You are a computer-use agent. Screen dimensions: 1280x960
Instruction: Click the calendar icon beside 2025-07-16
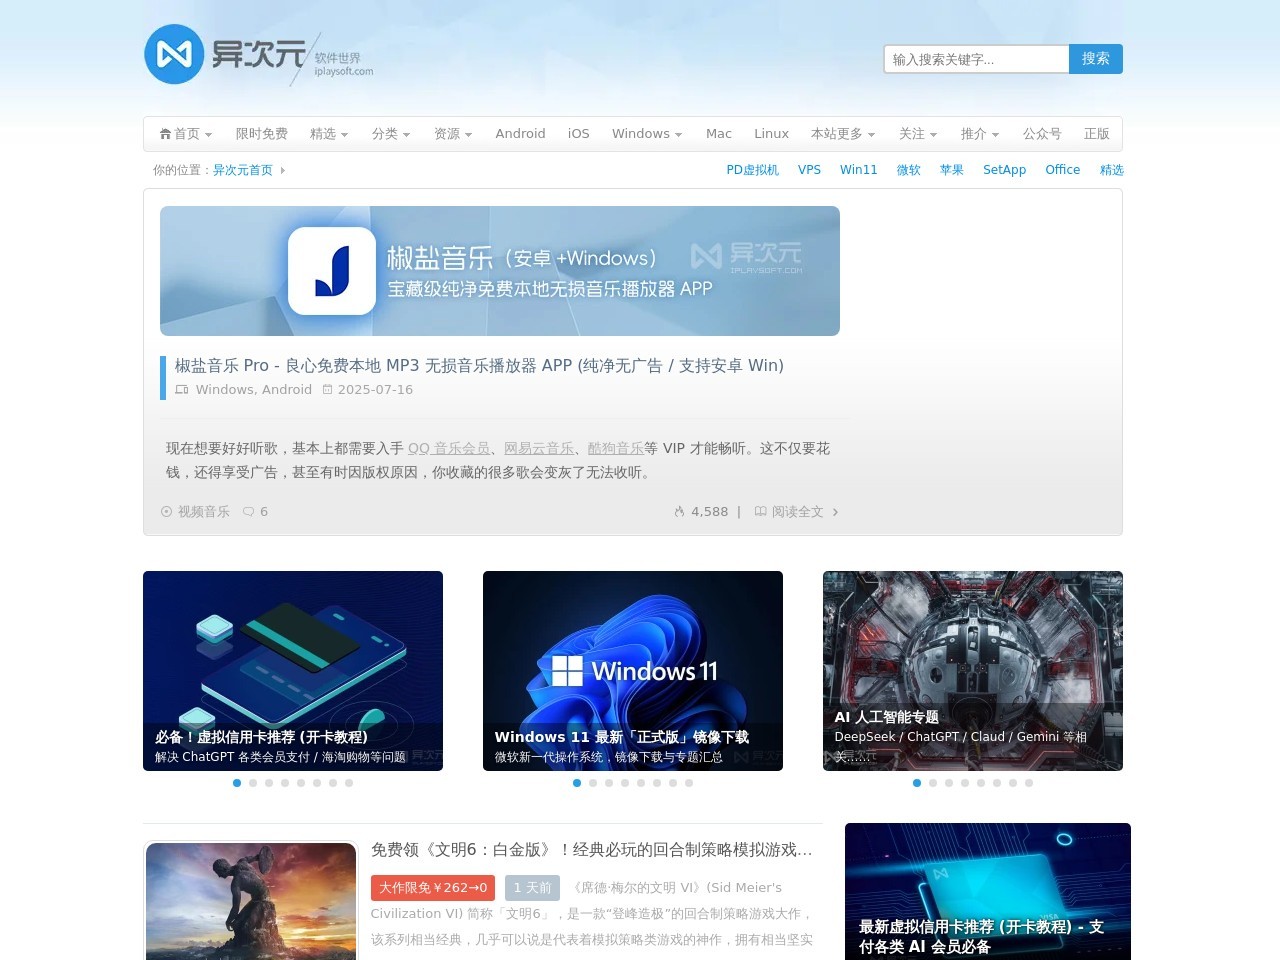[x=327, y=390]
